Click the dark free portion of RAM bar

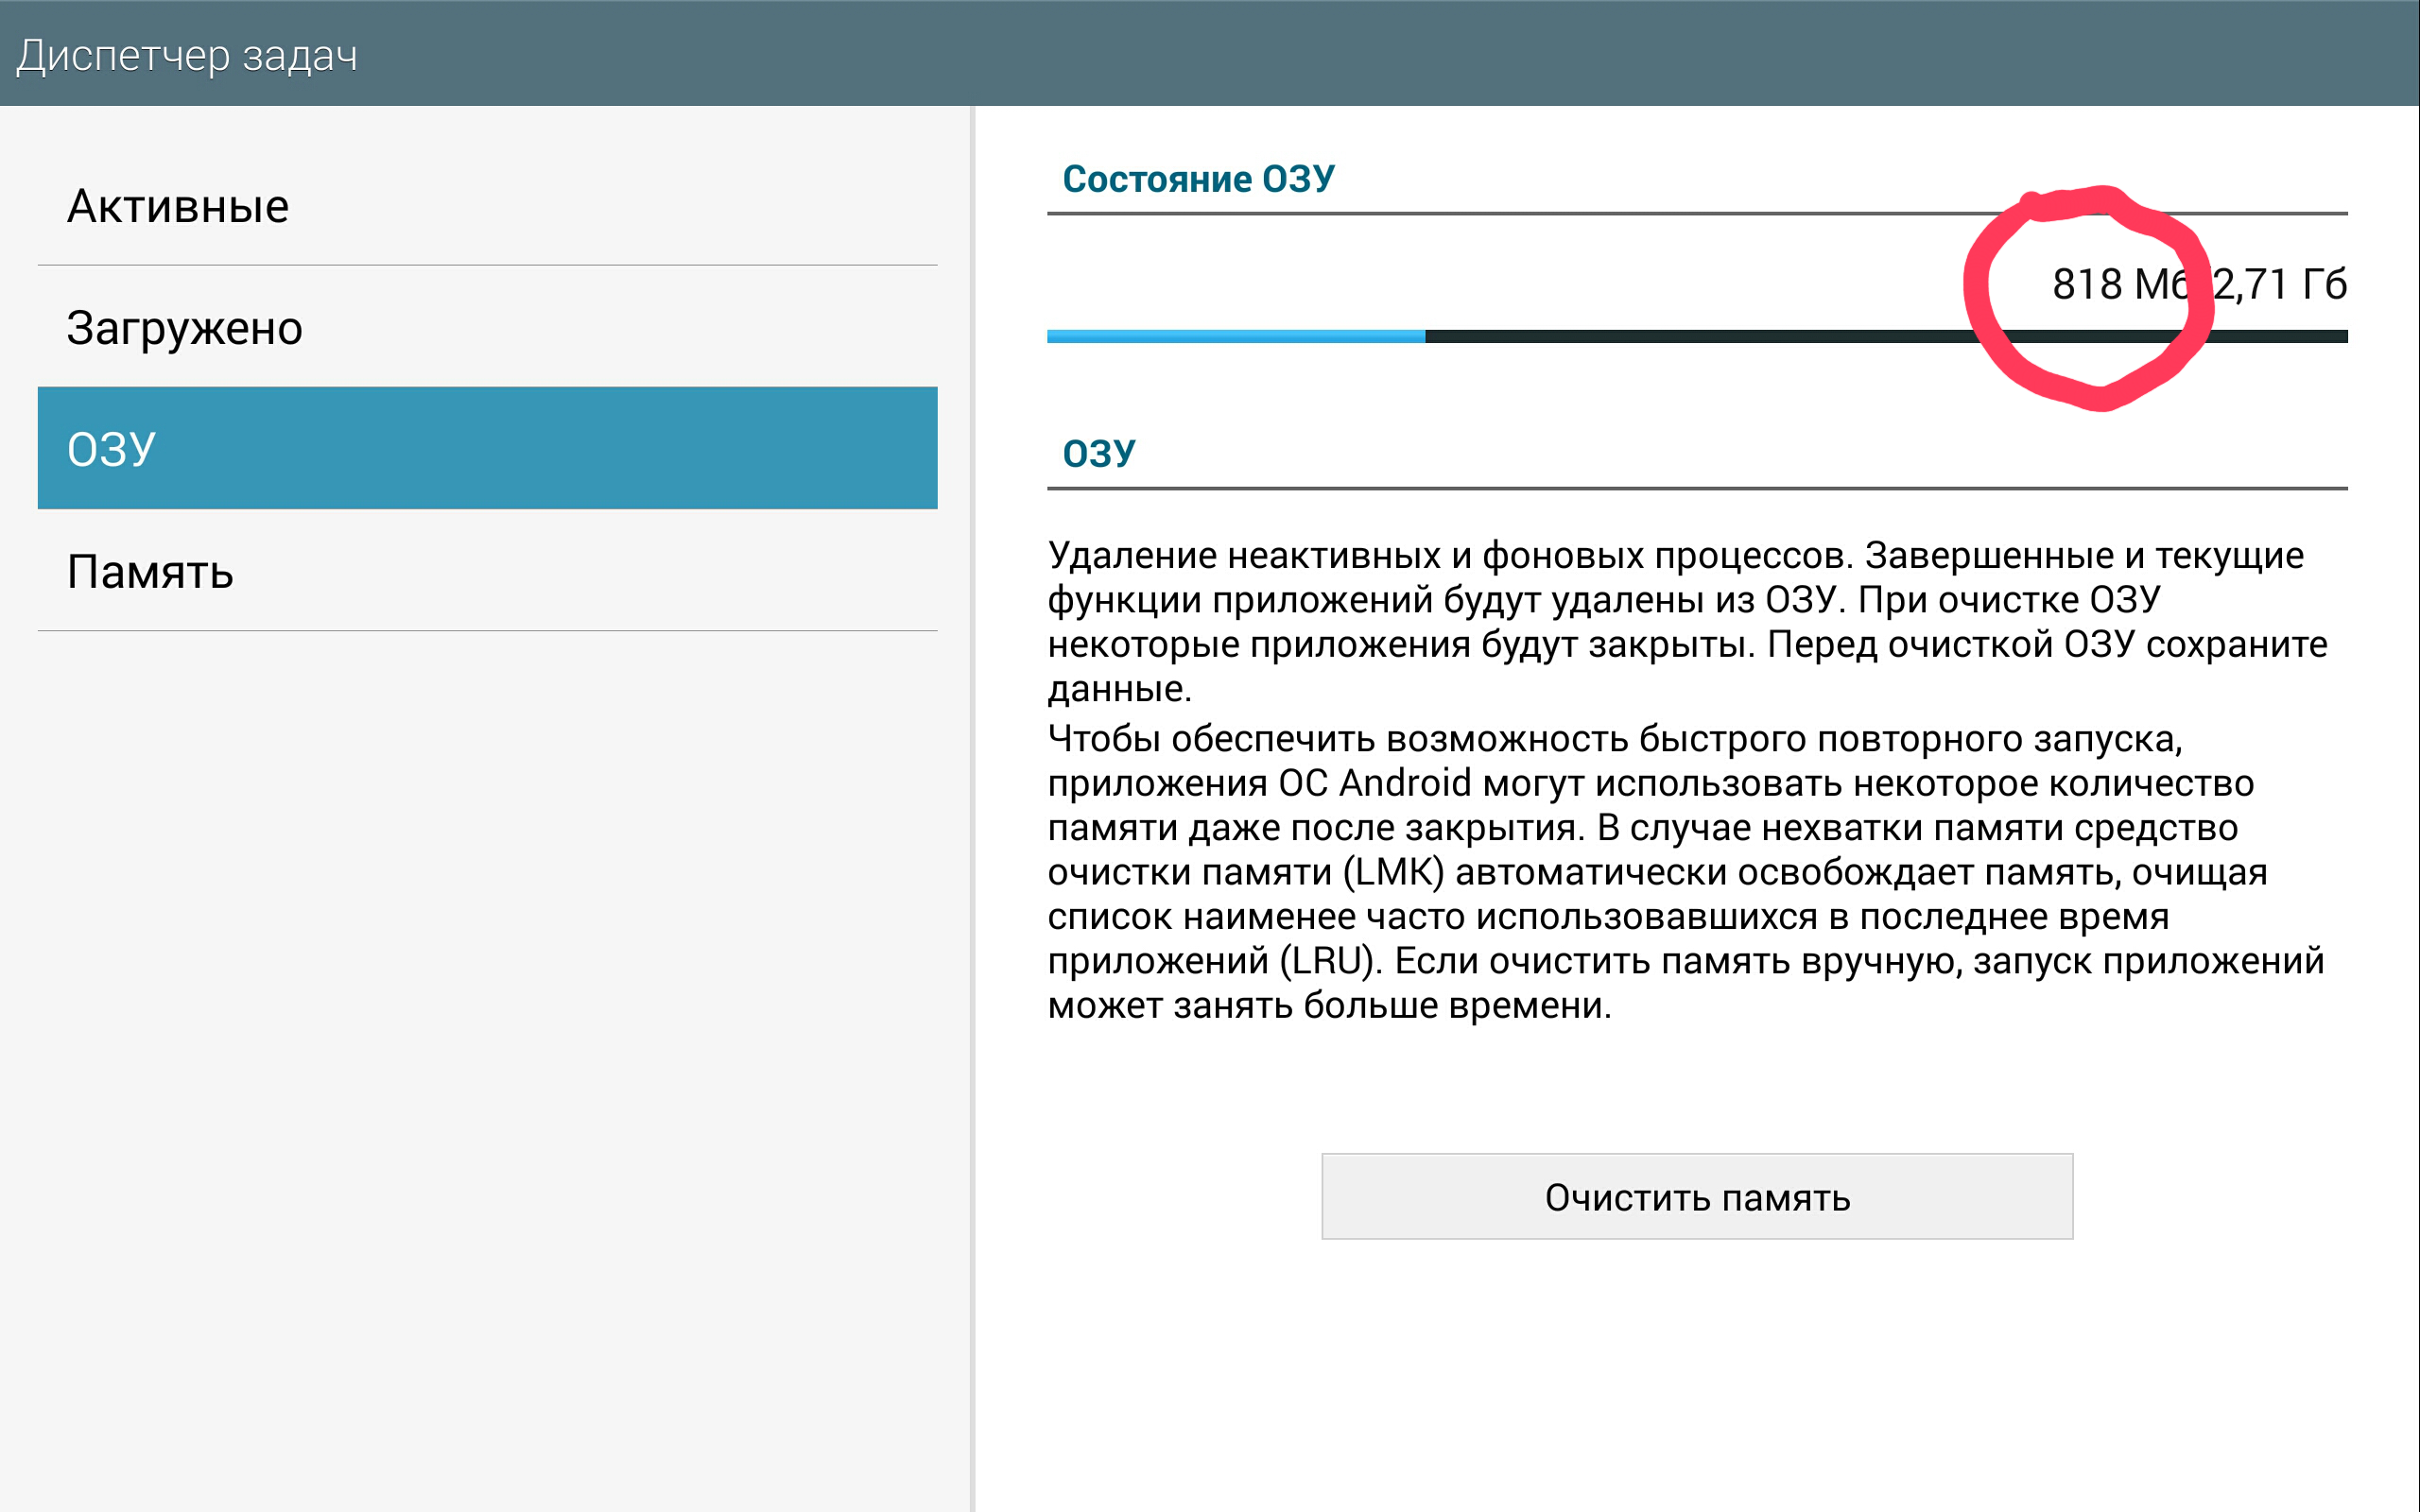[1700, 337]
